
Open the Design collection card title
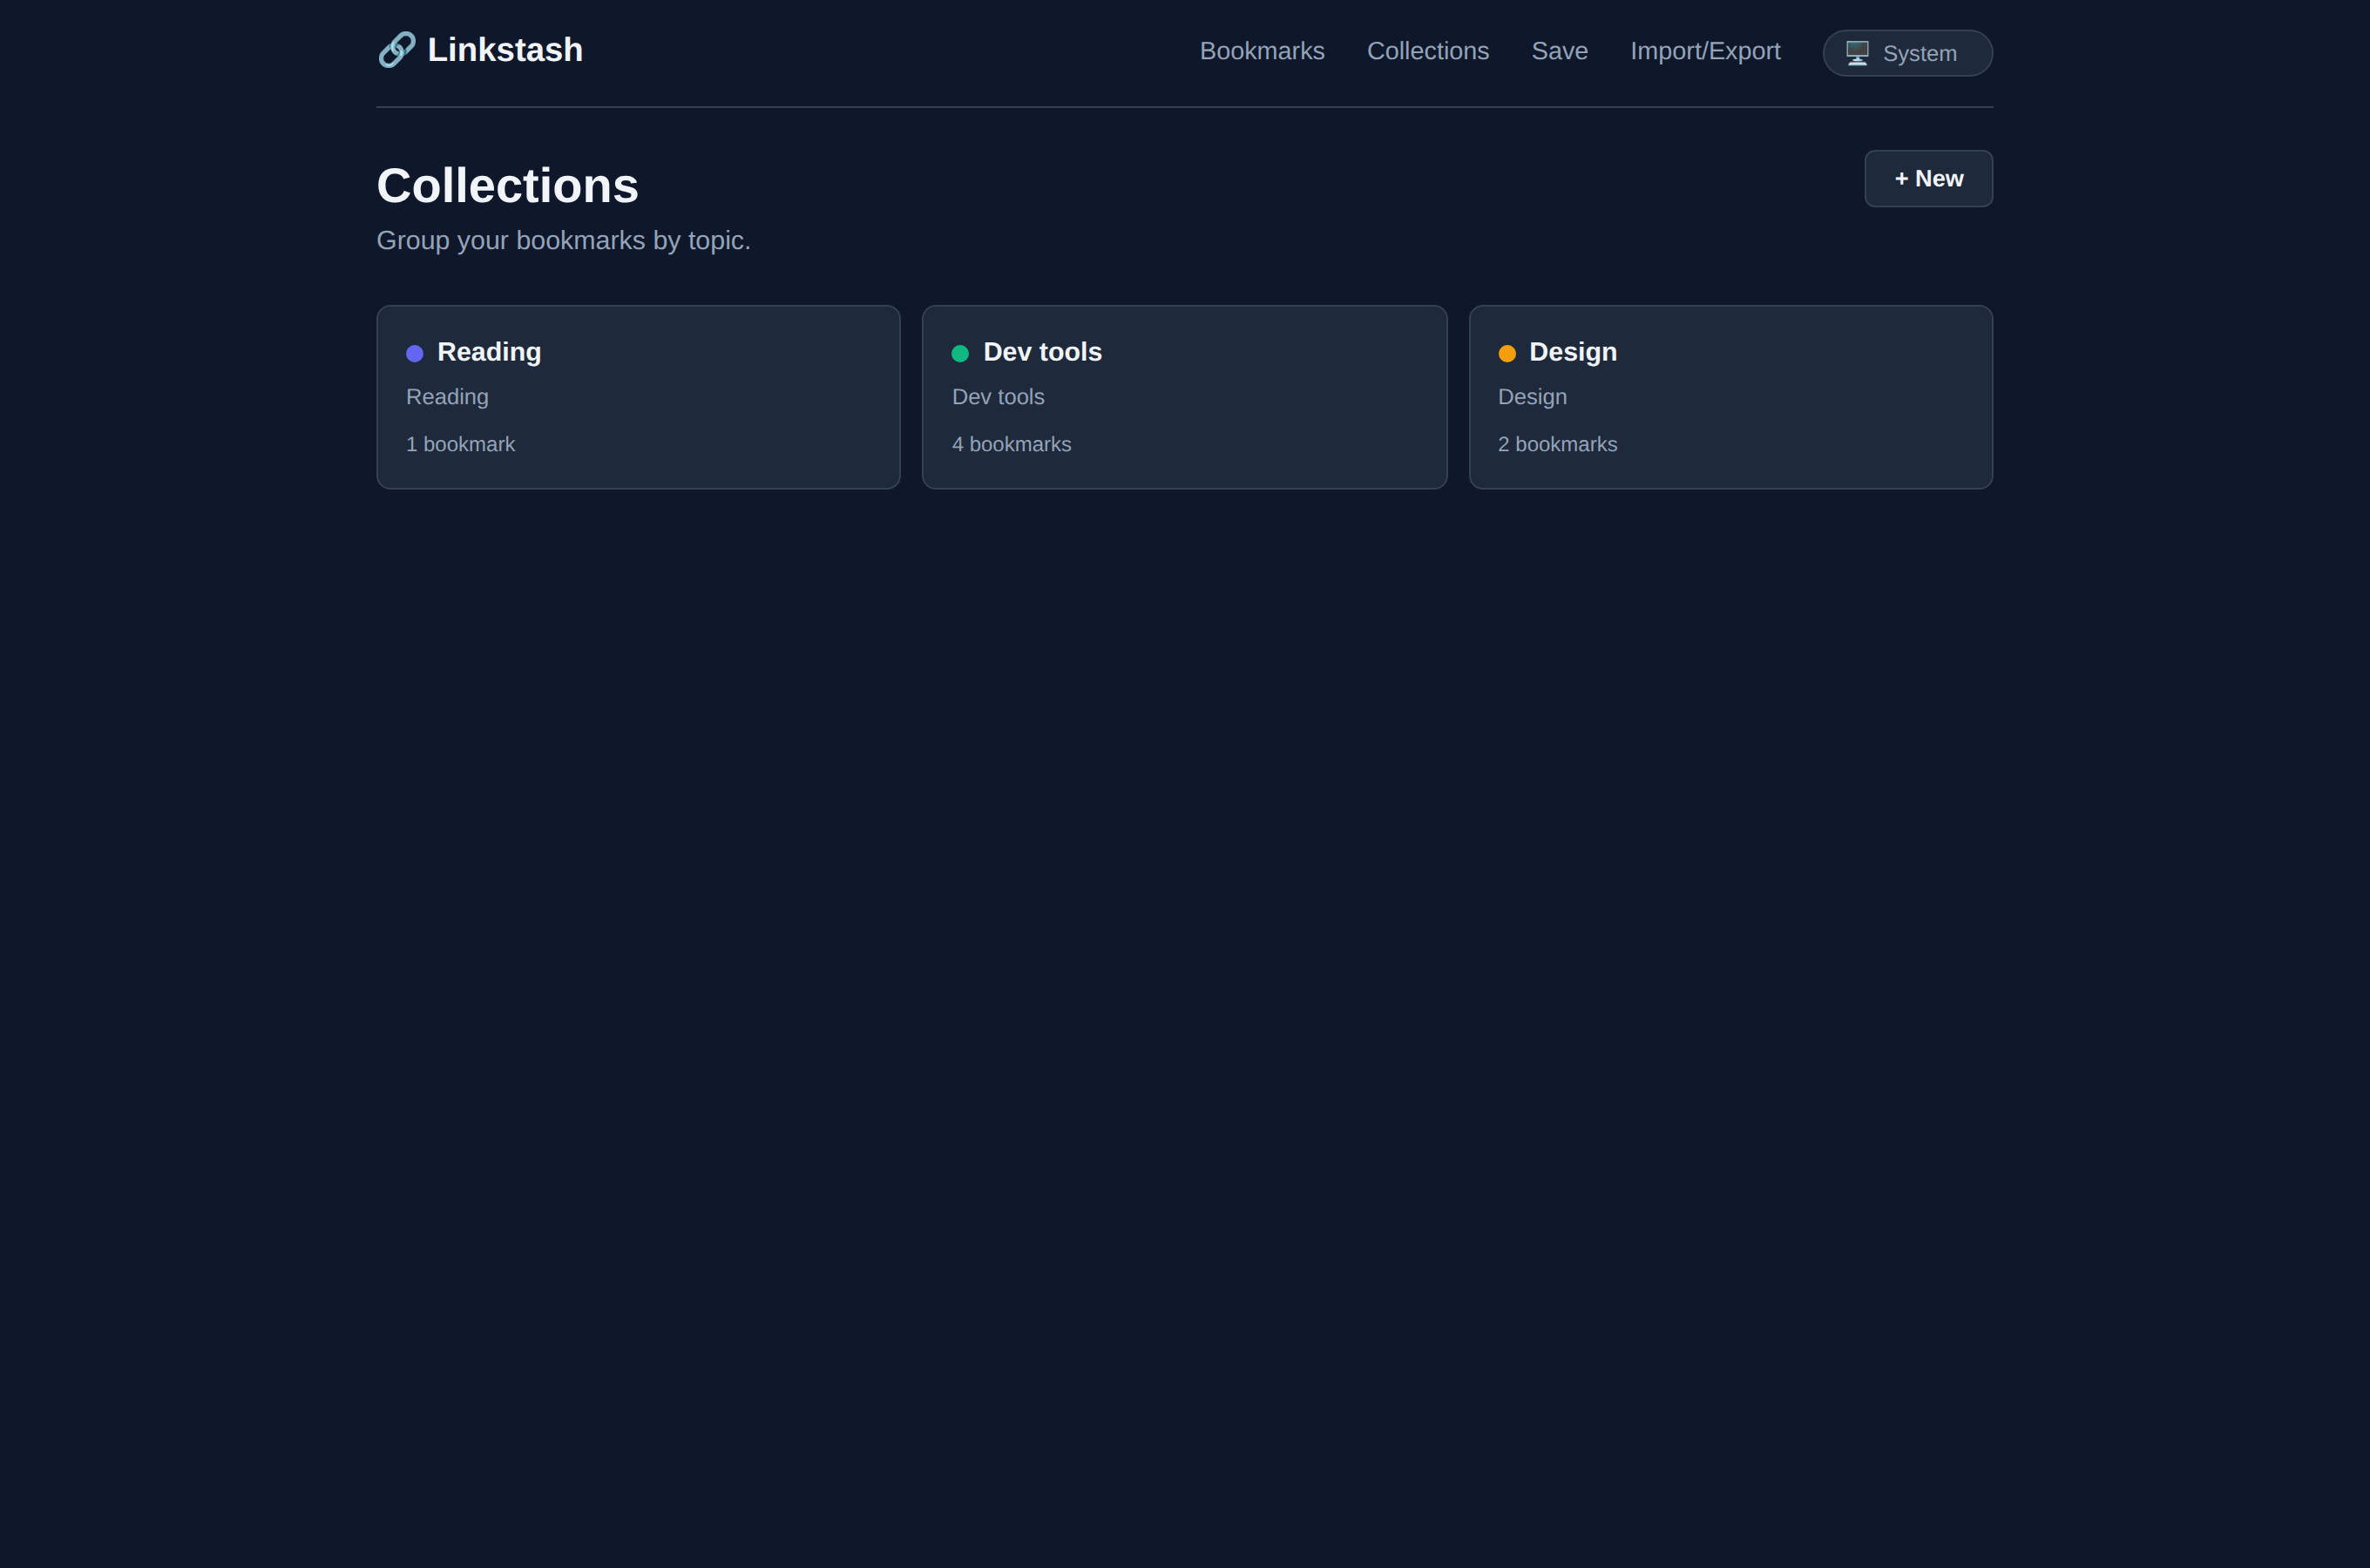pyautogui.click(x=1573, y=352)
